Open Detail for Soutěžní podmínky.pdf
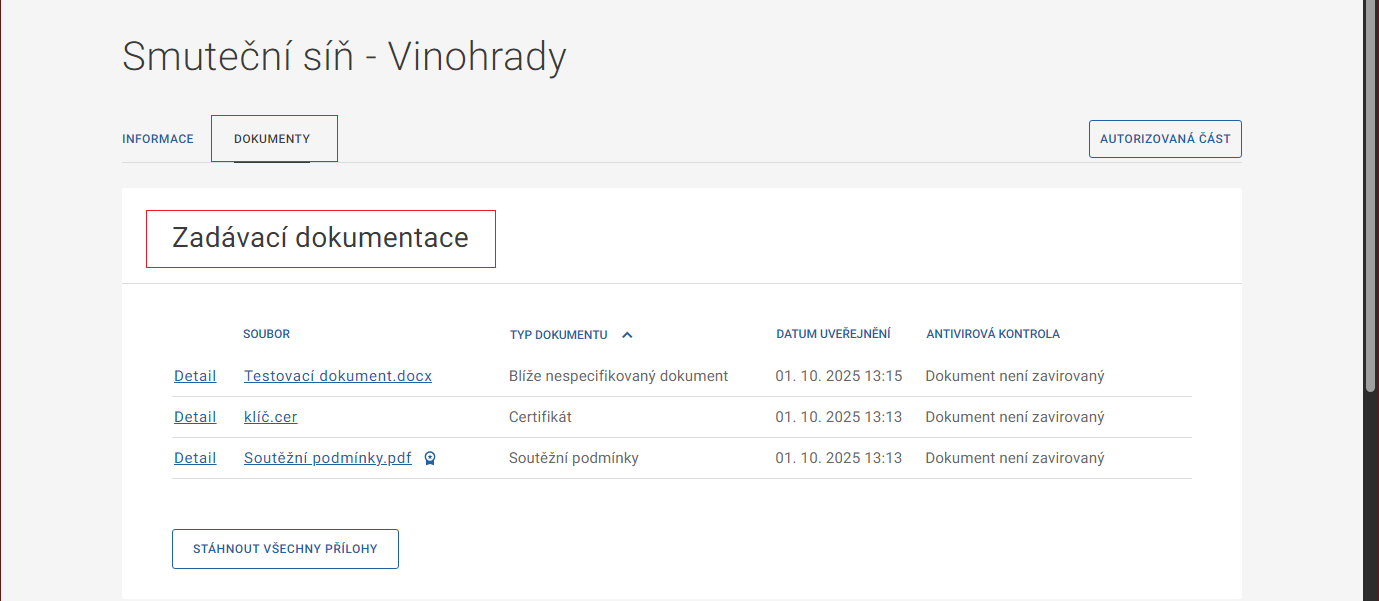 pos(195,458)
